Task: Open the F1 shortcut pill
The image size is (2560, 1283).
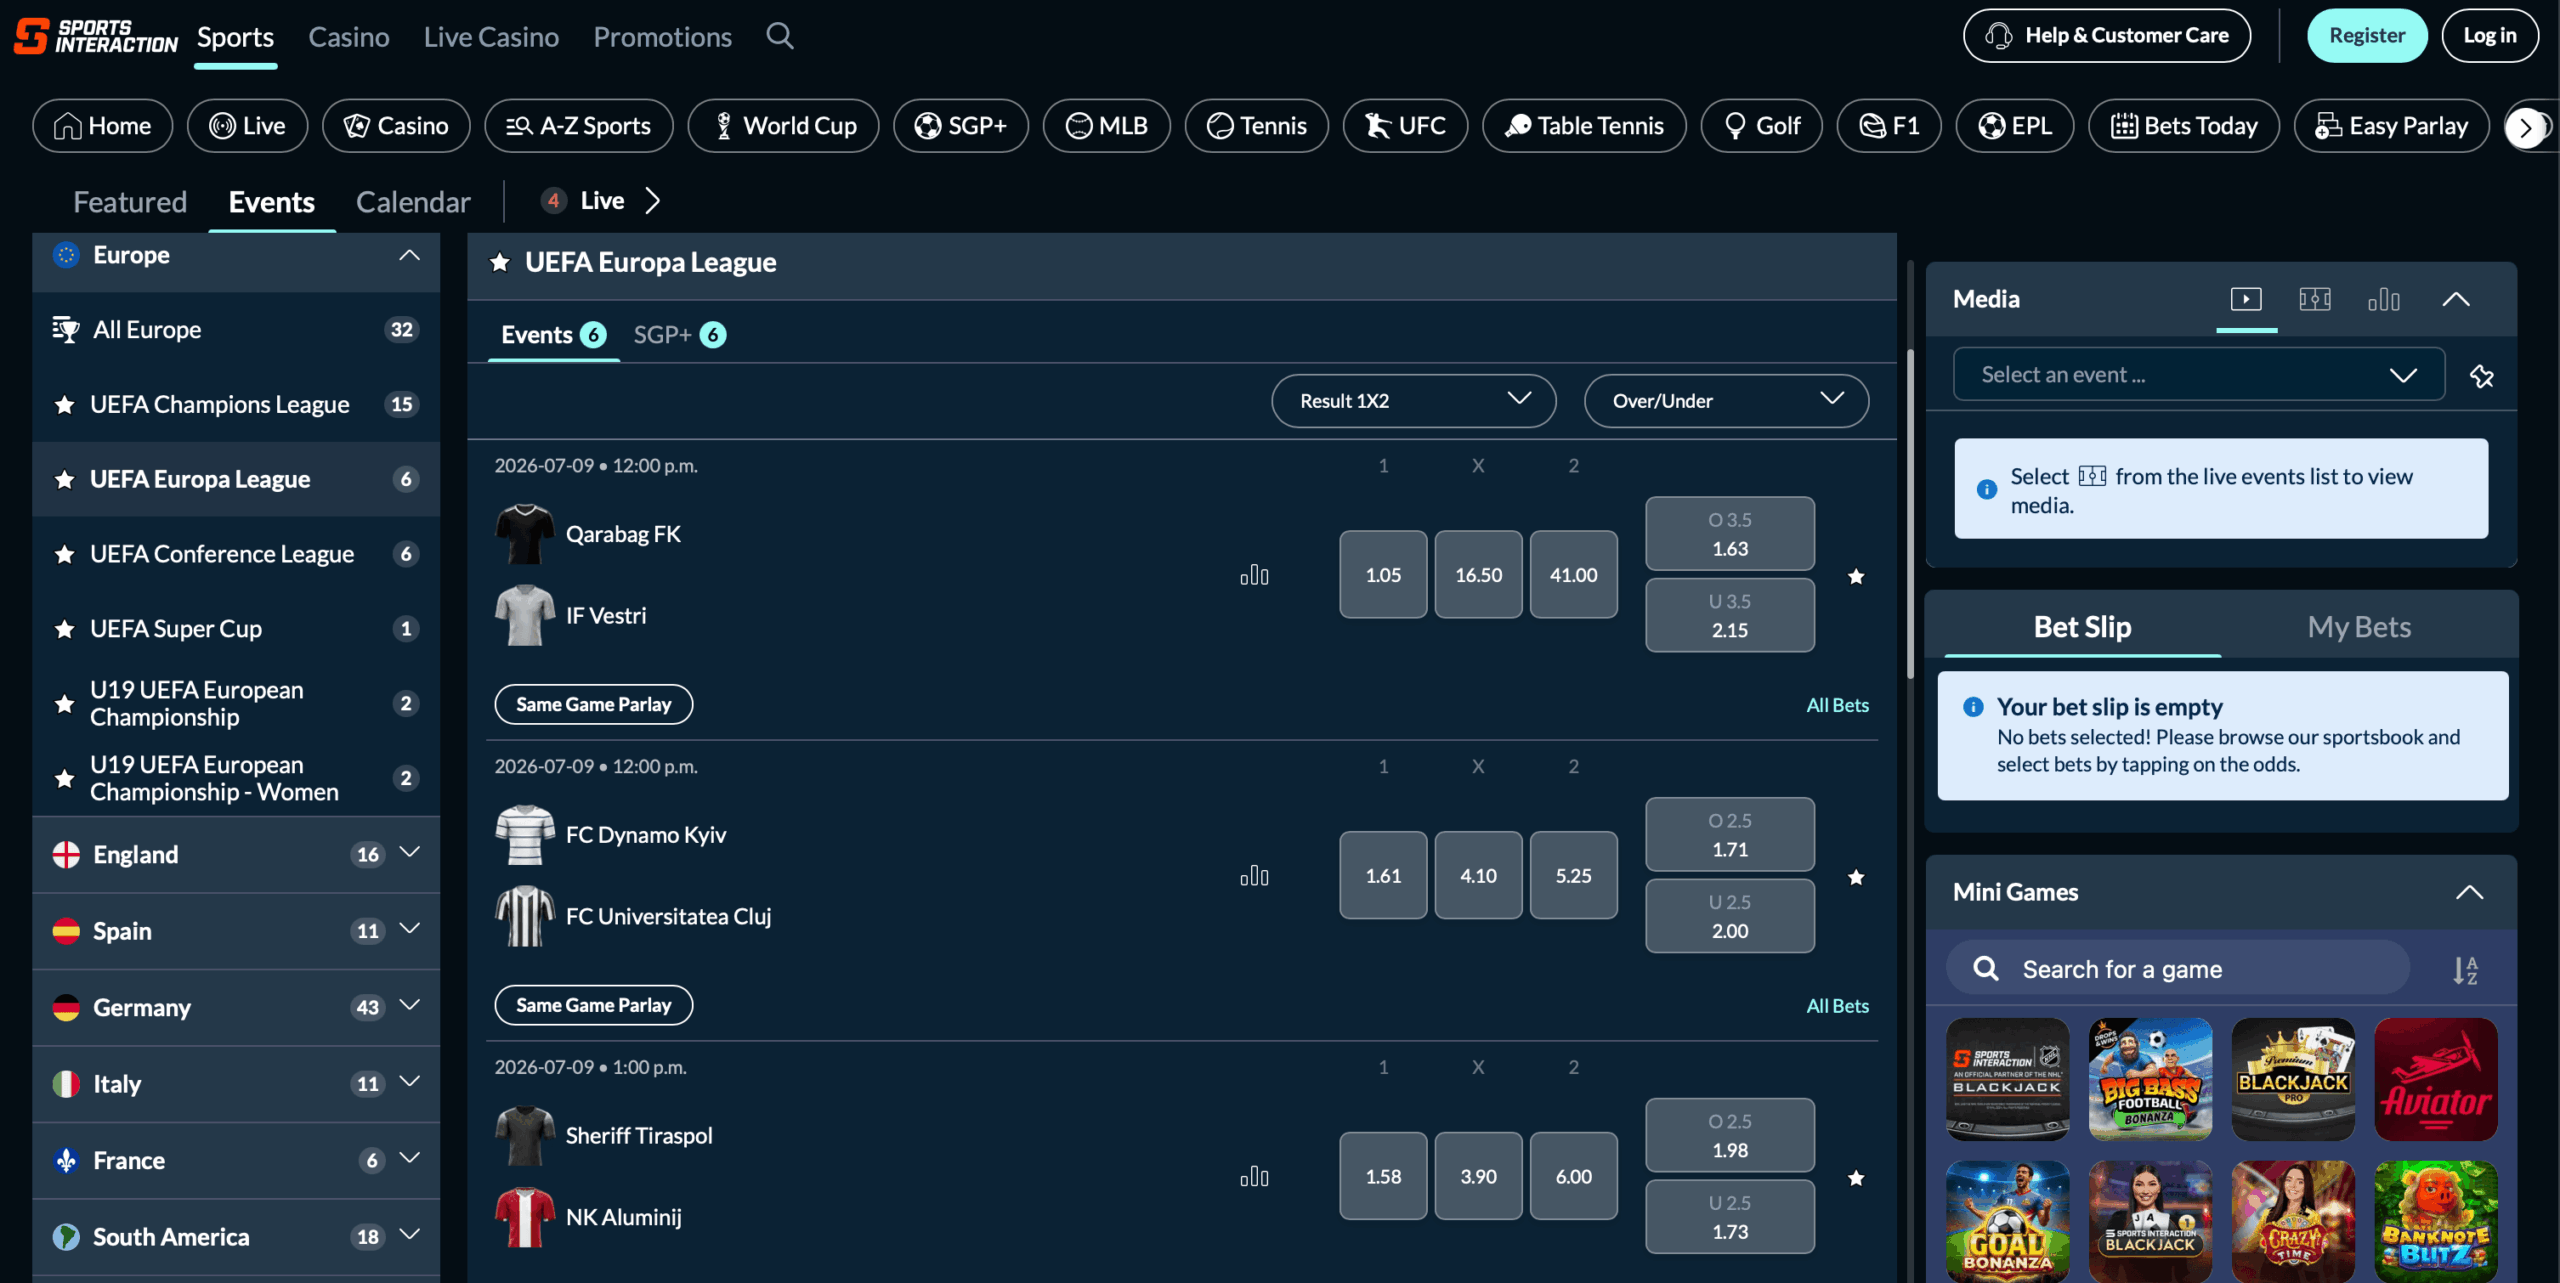Action: (1889, 126)
